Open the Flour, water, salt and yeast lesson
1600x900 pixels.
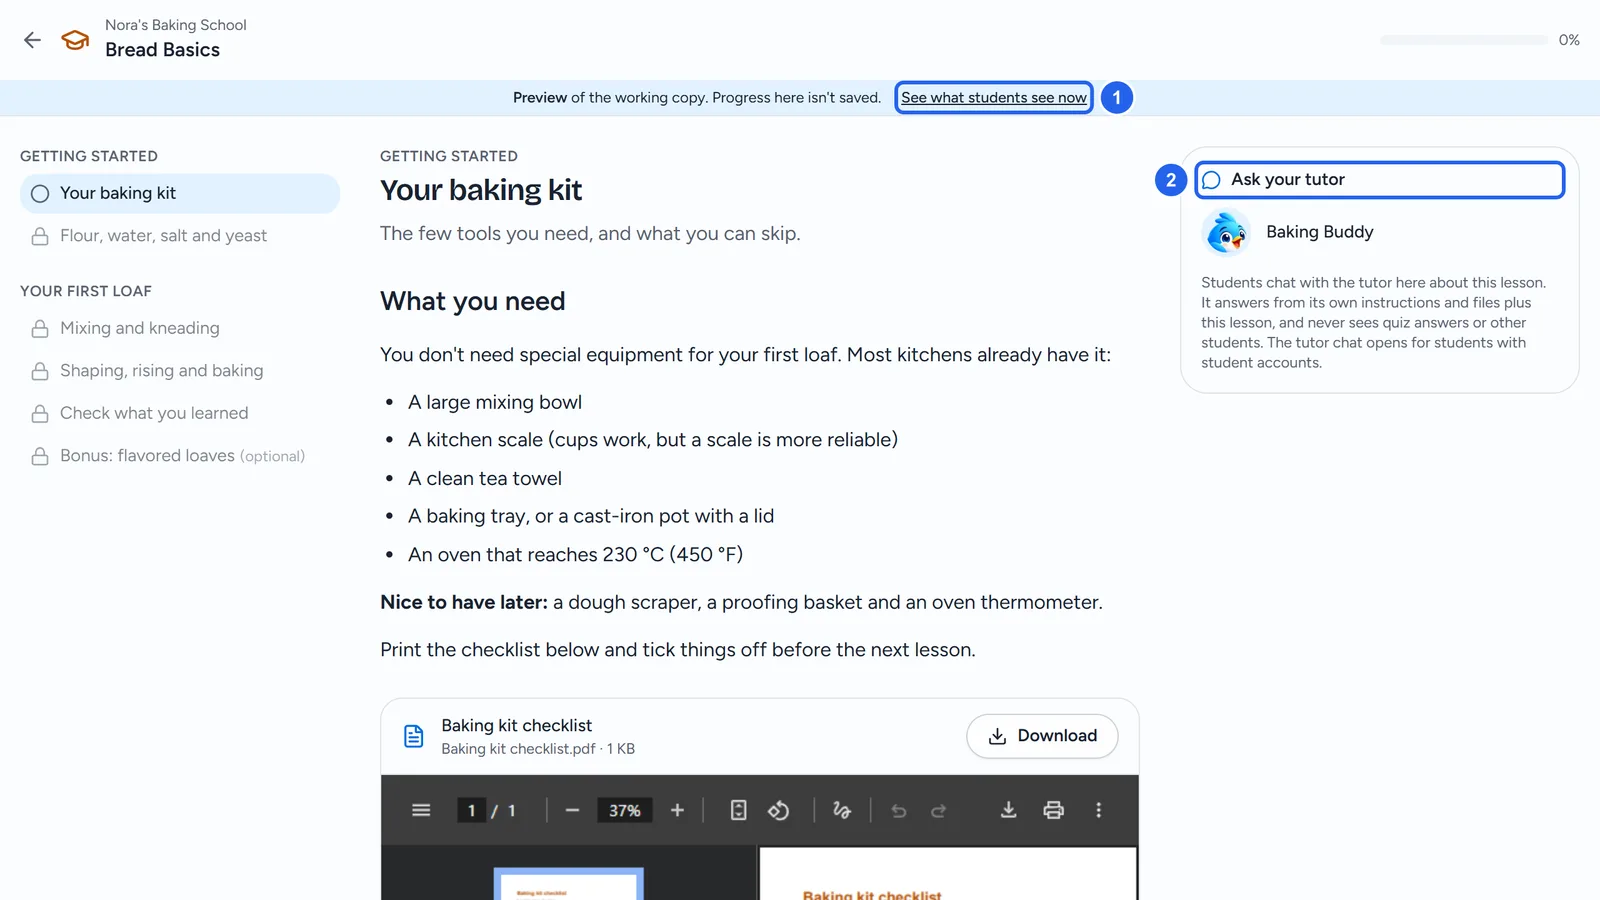tap(180, 236)
